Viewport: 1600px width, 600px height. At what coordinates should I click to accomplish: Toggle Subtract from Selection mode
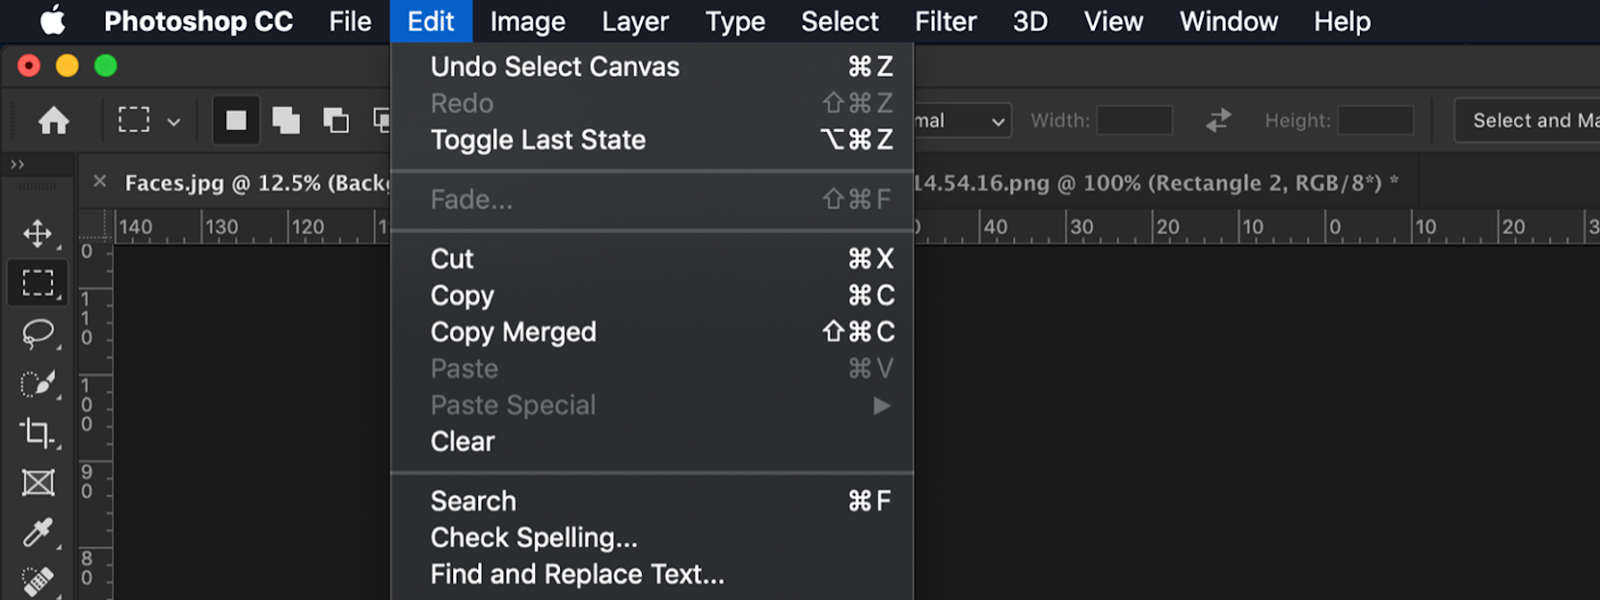pos(336,121)
